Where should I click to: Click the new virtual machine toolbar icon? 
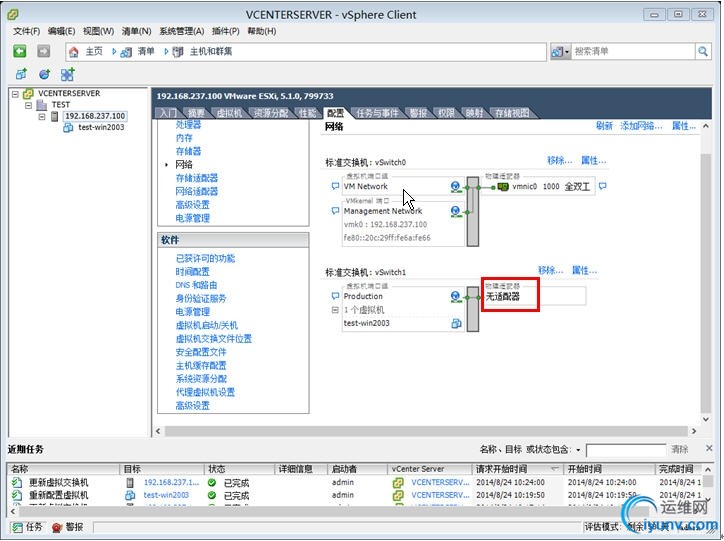point(21,74)
